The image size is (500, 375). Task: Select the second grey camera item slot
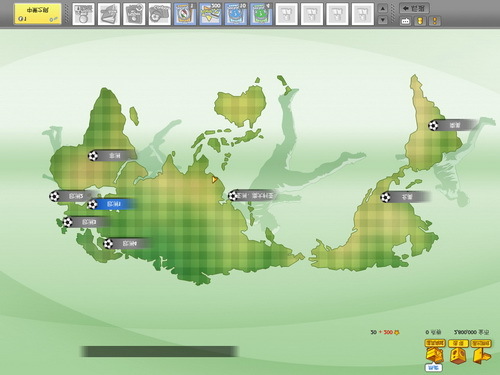tap(159, 14)
